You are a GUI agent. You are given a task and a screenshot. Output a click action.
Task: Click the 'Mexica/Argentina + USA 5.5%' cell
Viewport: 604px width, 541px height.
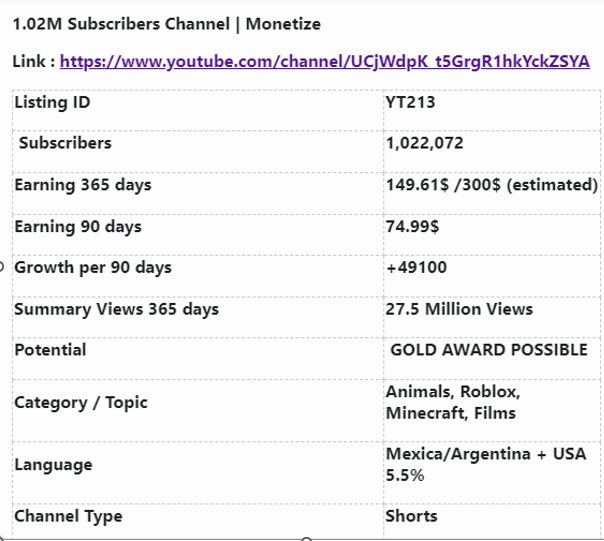pyautogui.click(x=485, y=465)
